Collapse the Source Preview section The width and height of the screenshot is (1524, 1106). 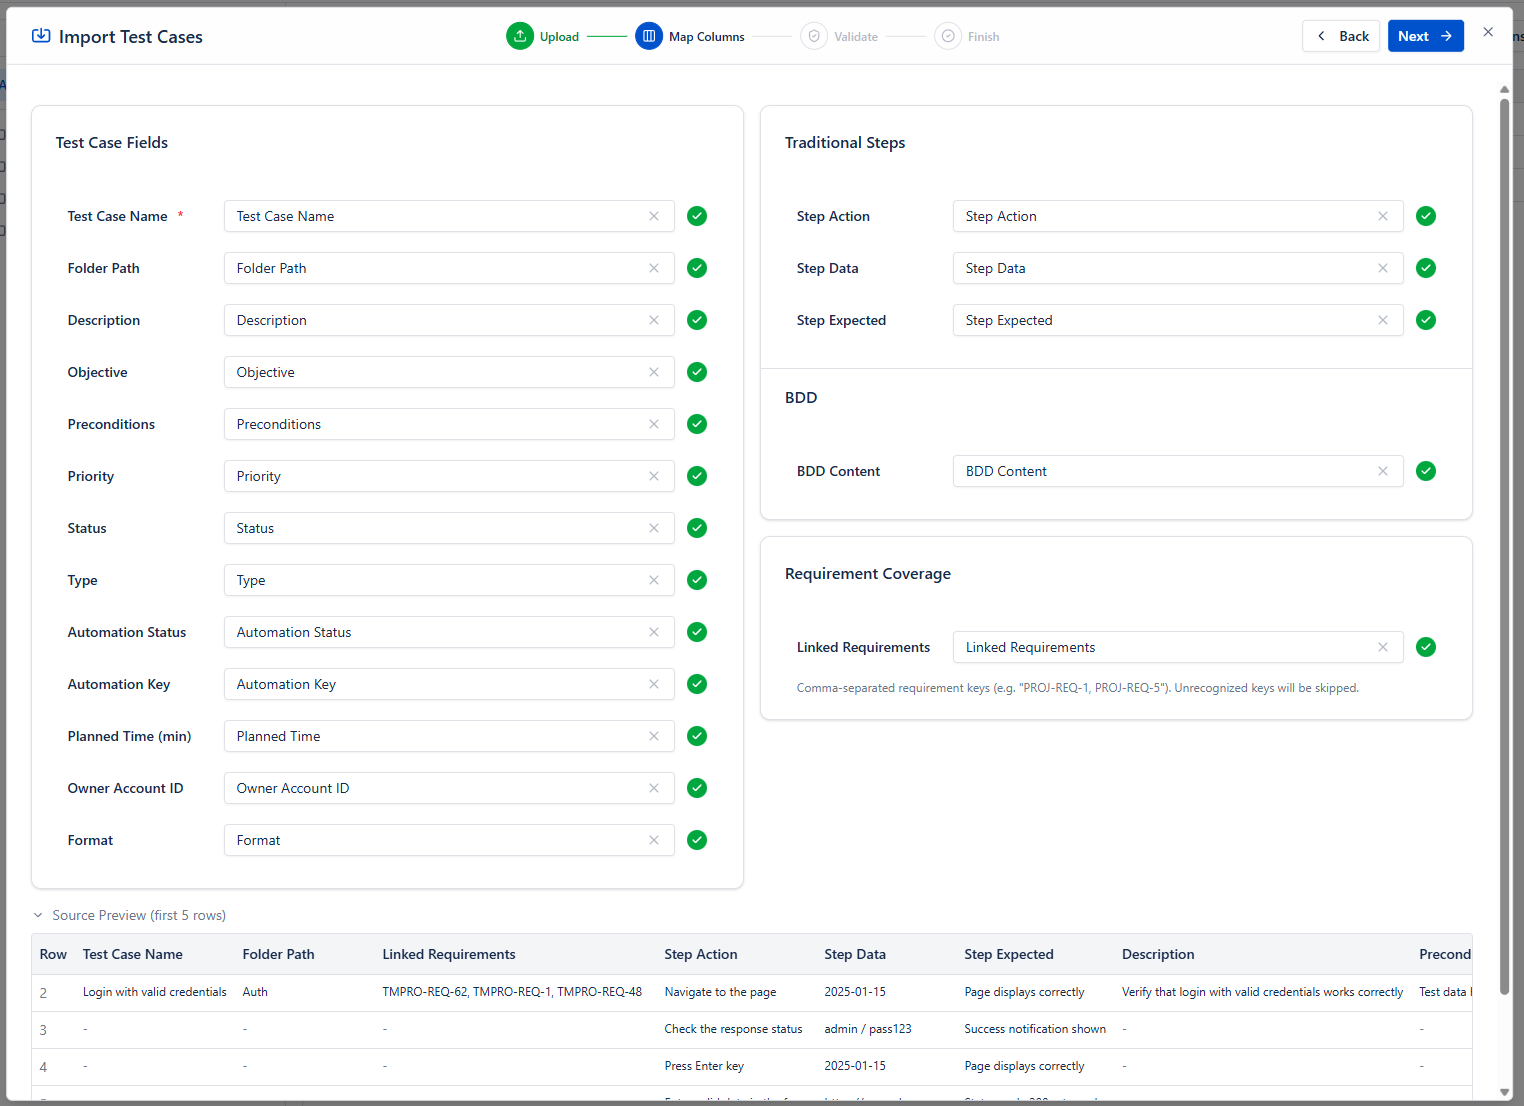pos(39,915)
